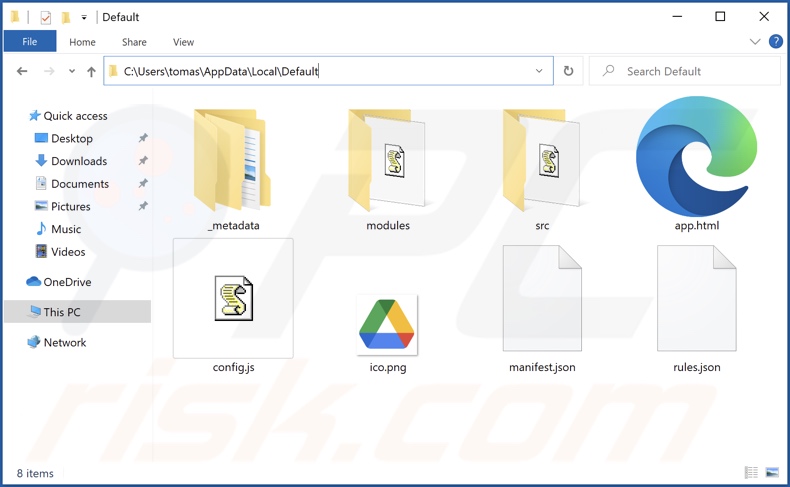This screenshot has width=790, height=487.
Task: Select the config.js script file
Action: point(233,300)
